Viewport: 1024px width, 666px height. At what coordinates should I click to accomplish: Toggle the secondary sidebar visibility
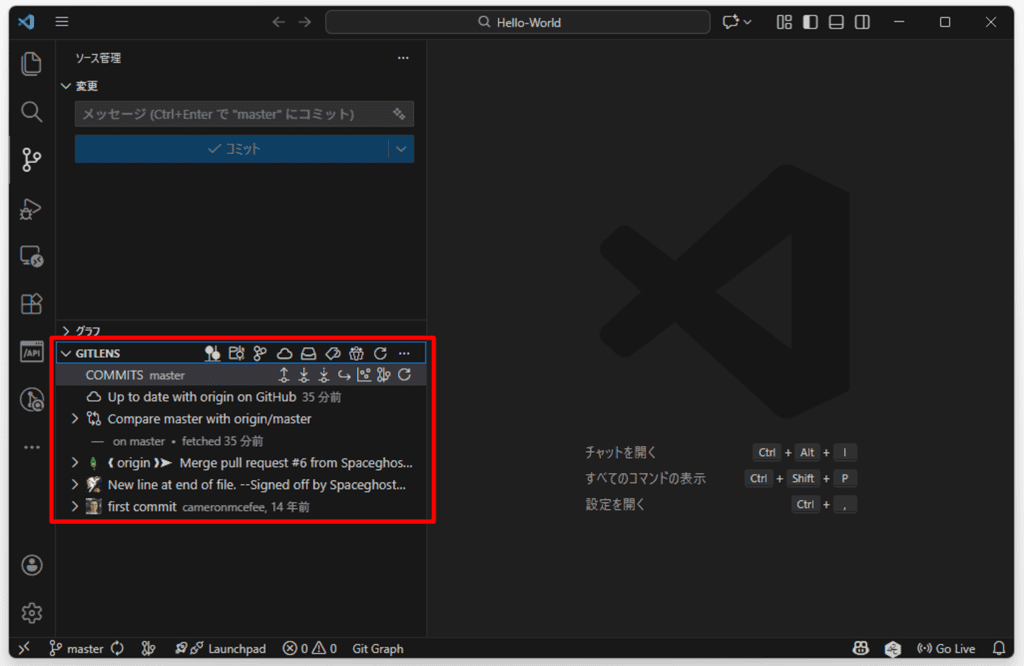pos(862,21)
